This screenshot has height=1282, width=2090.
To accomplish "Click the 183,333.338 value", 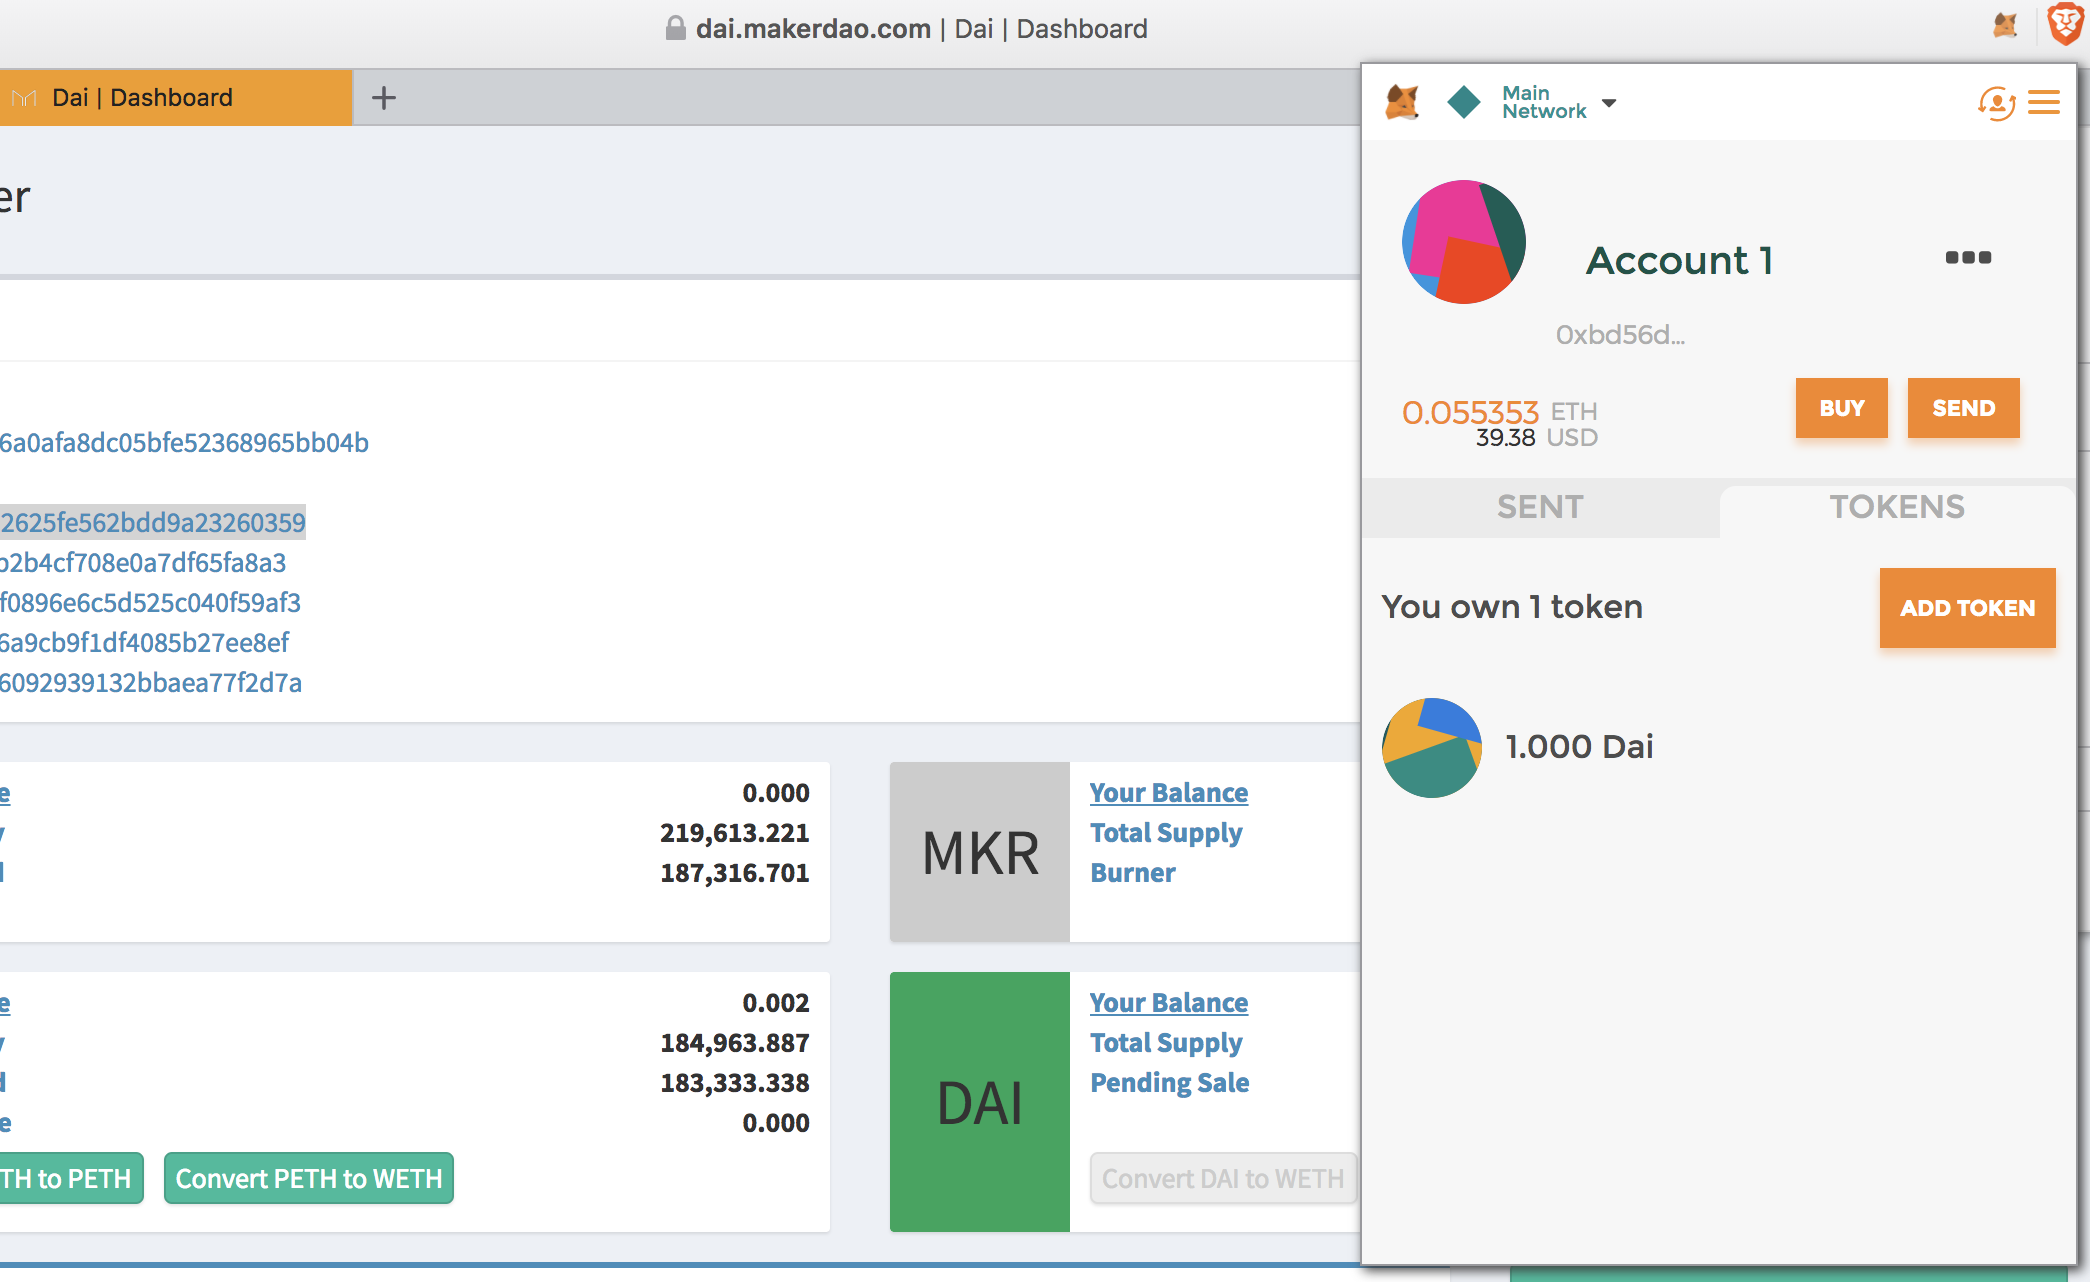I will point(735,1083).
